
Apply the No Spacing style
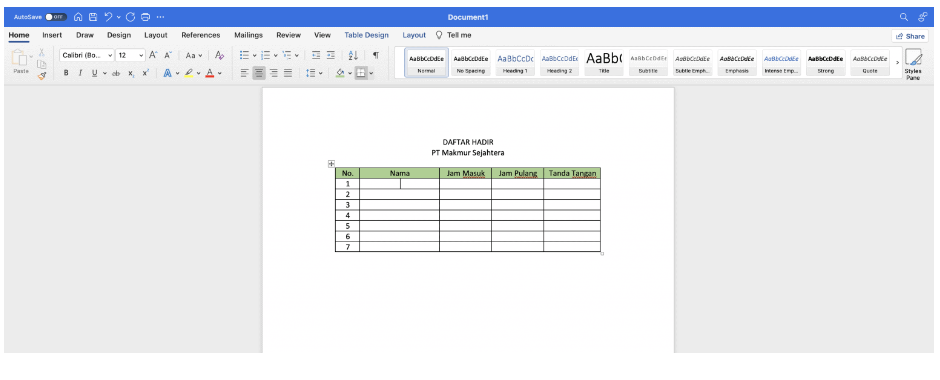(x=471, y=62)
